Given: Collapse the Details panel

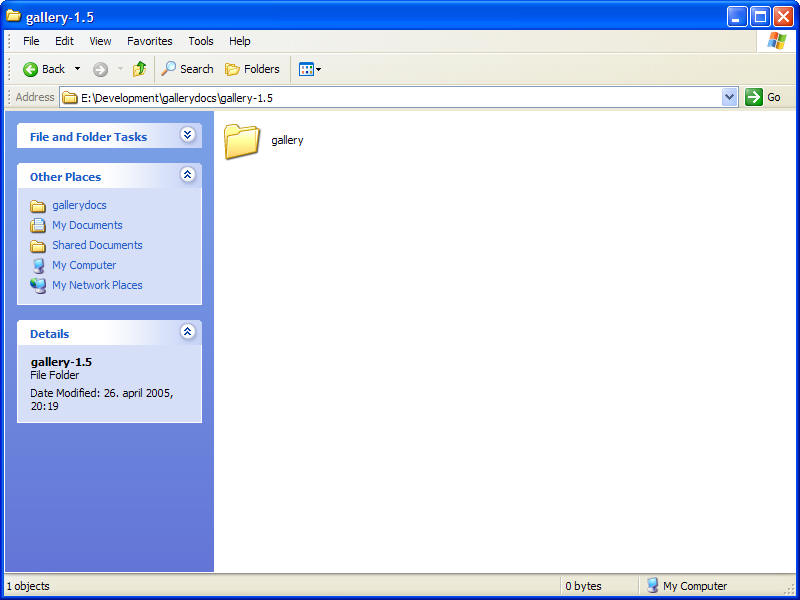Looking at the screenshot, I should (187, 332).
